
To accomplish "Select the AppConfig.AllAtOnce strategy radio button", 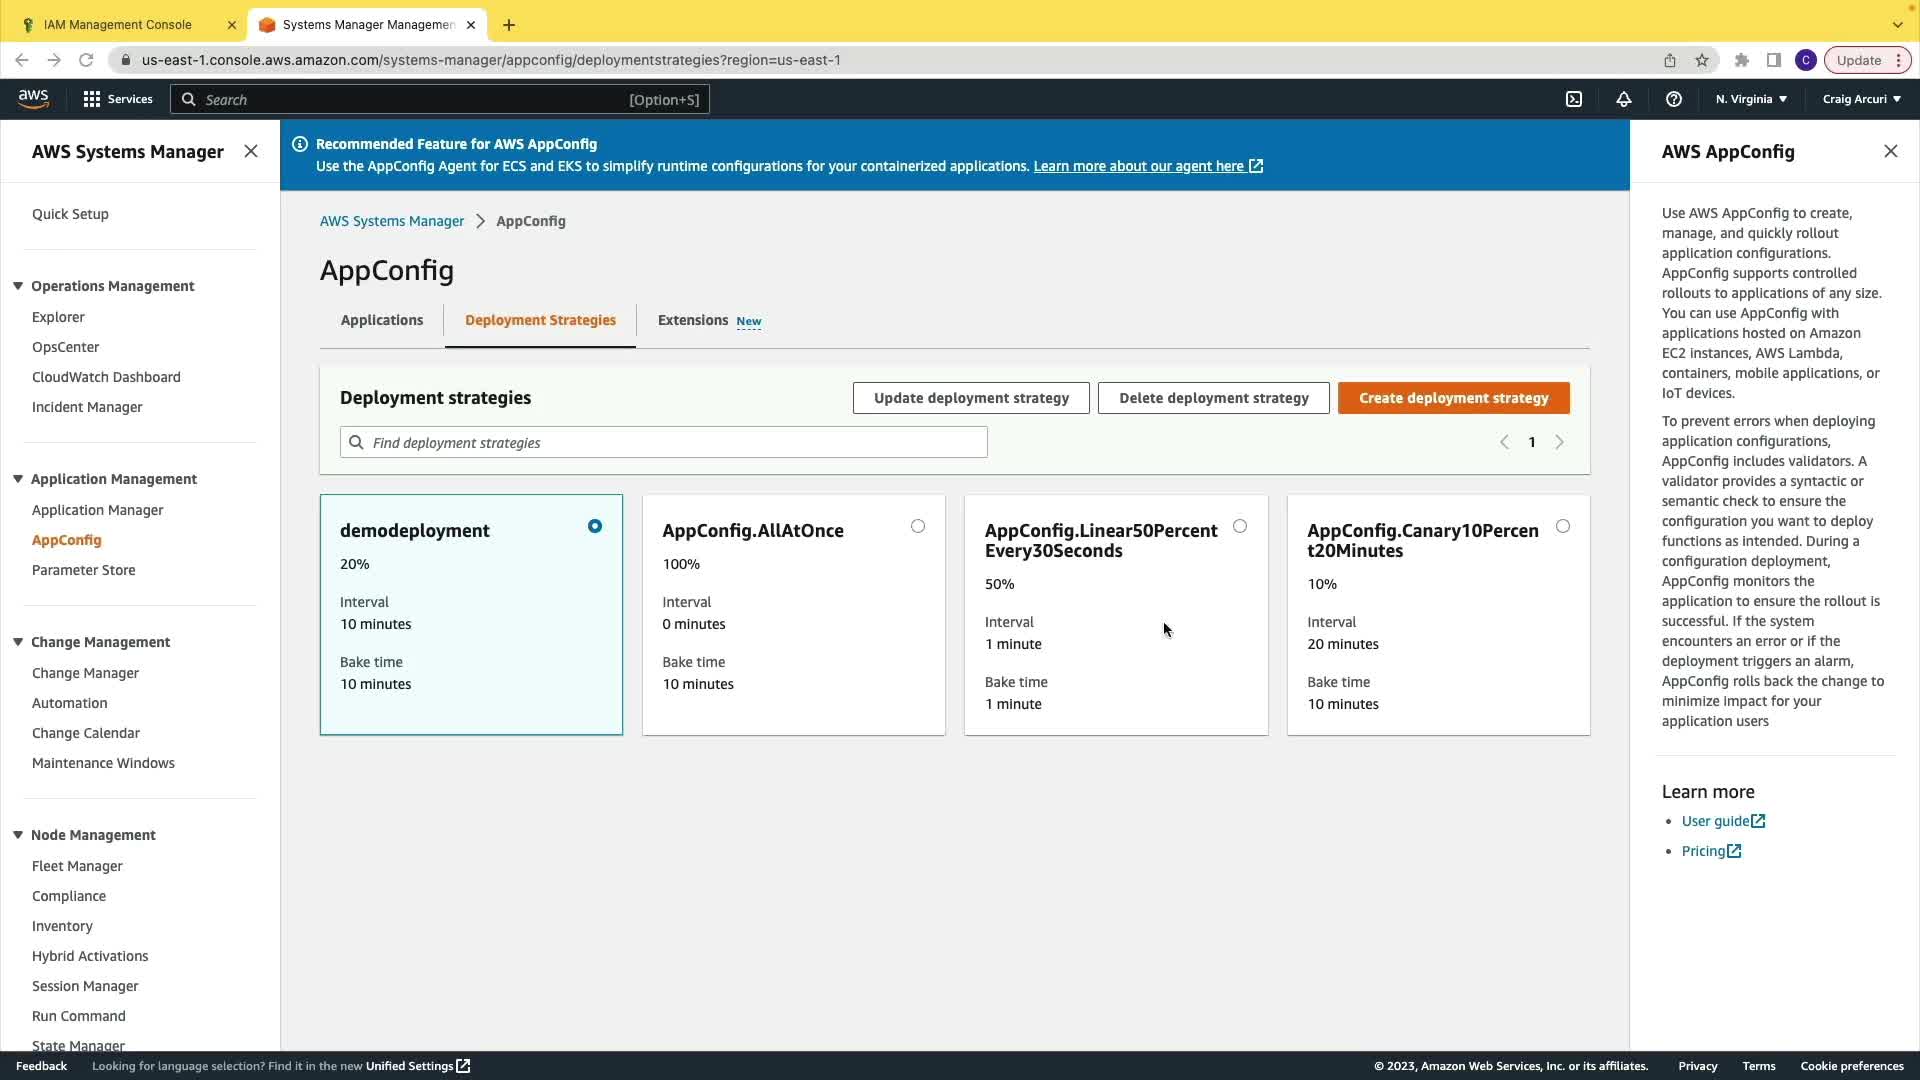I will [x=918, y=526].
